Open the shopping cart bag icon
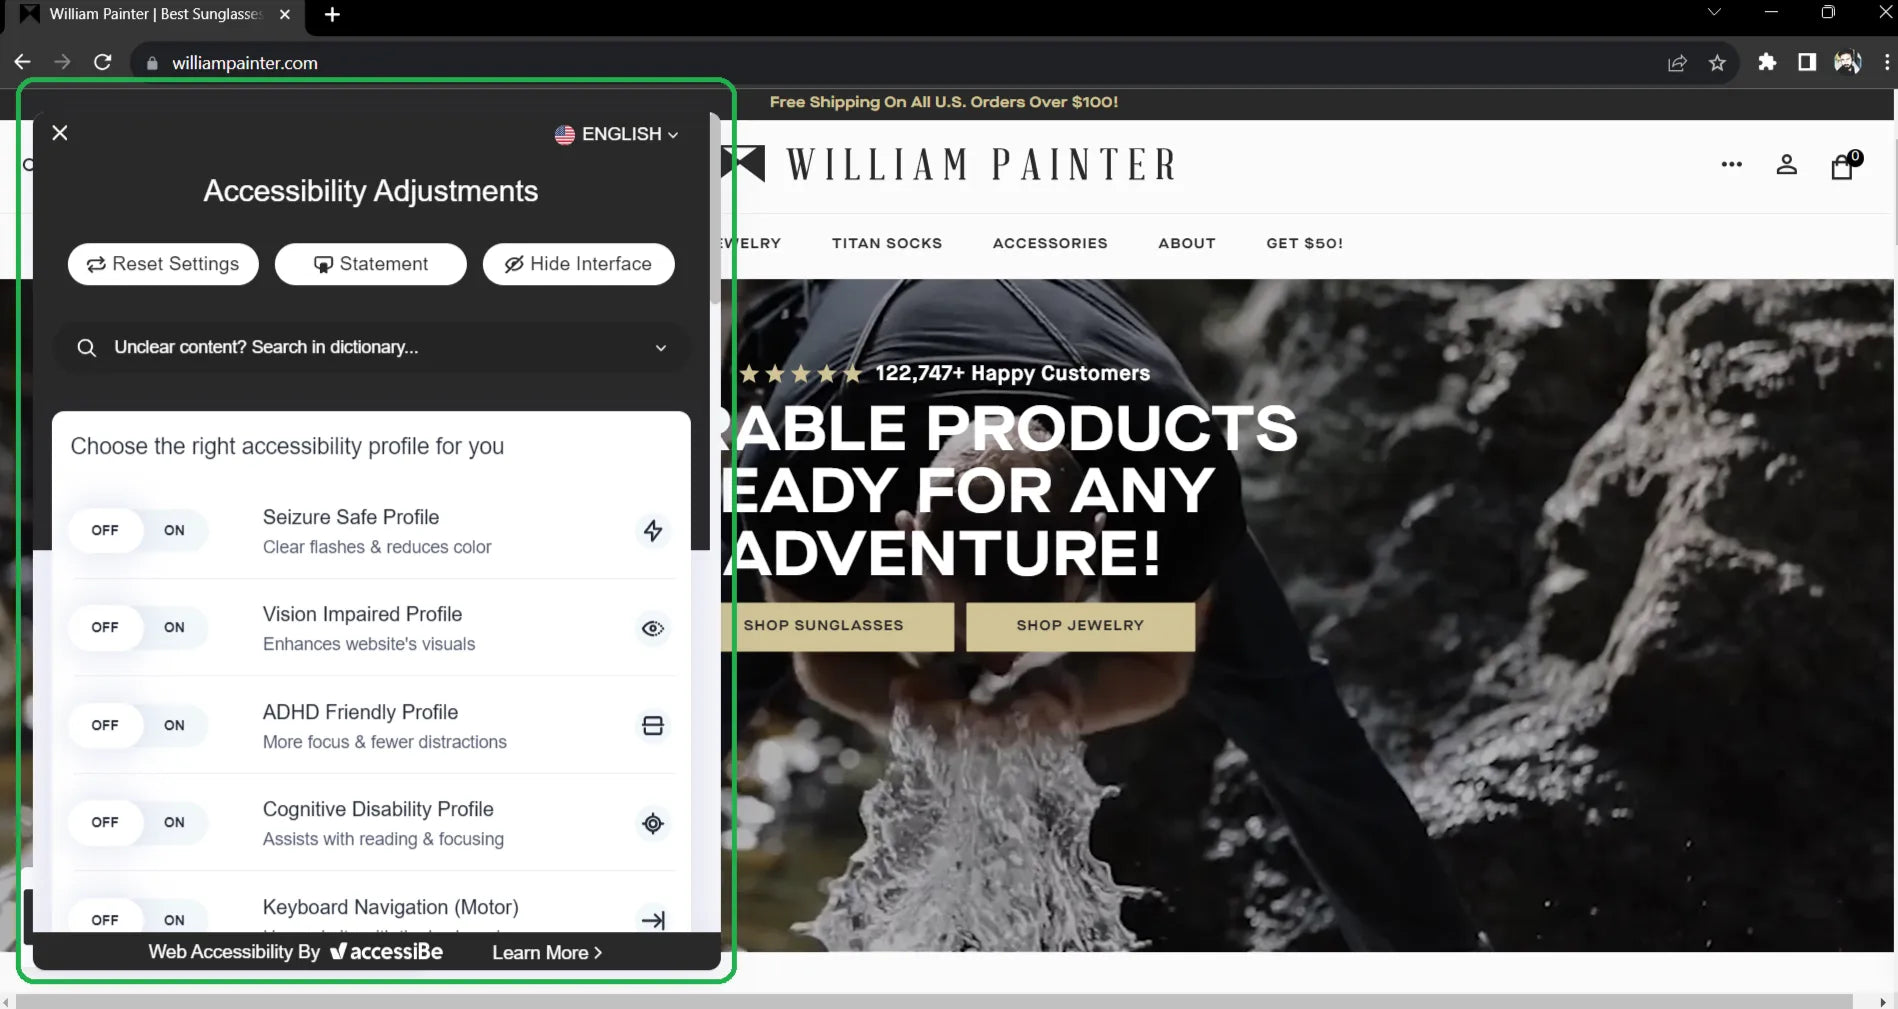 tap(1843, 165)
